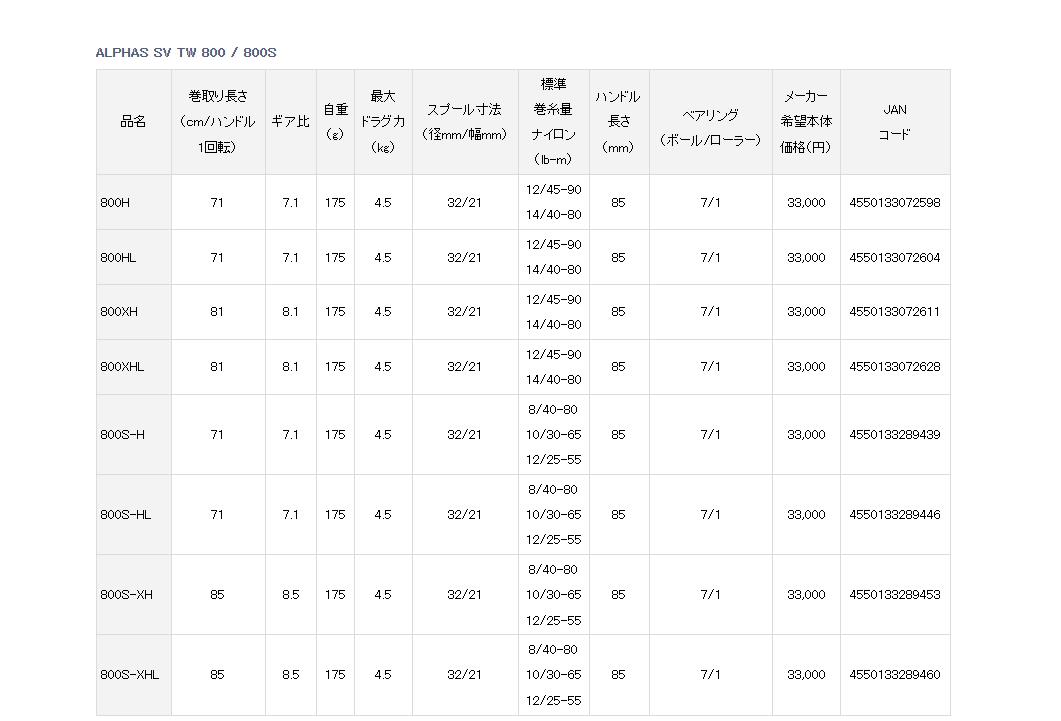
Task: Select the 800S-XHL row label
Action: [129, 675]
